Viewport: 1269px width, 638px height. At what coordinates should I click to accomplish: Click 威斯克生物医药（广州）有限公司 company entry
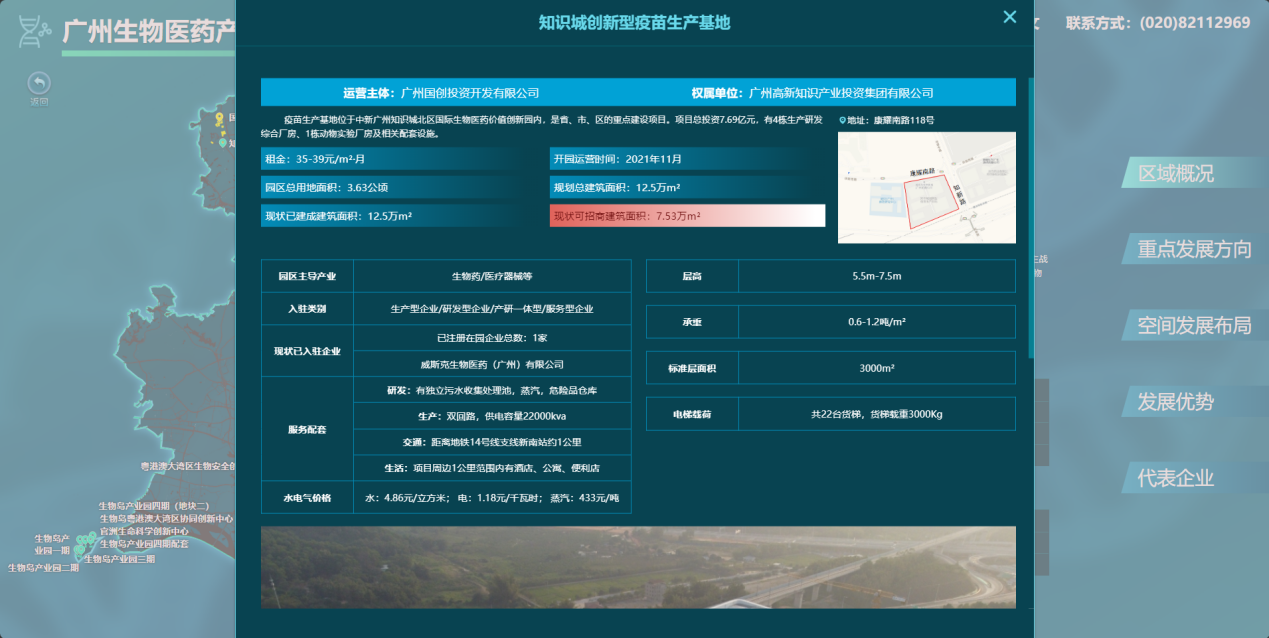492,365
